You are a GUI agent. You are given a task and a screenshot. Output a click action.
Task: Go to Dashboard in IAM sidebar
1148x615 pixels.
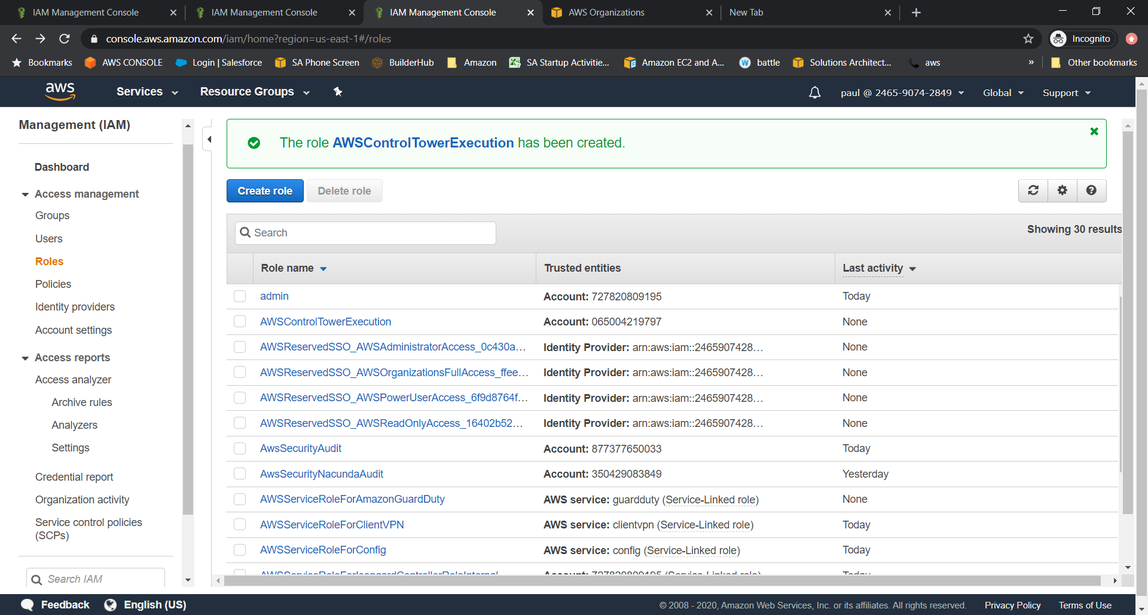pyautogui.click(x=62, y=167)
